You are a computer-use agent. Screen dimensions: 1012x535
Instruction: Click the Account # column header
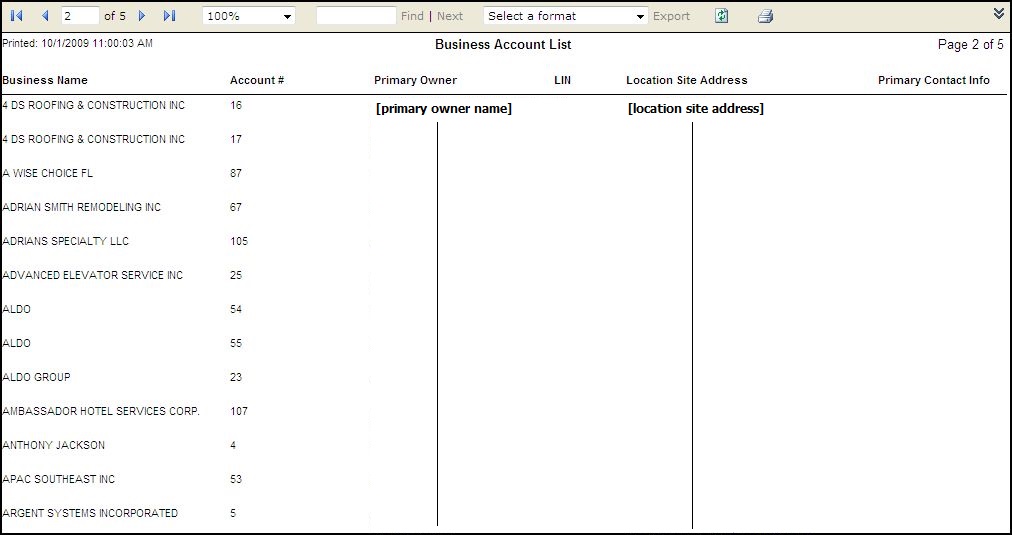tap(257, 80)
